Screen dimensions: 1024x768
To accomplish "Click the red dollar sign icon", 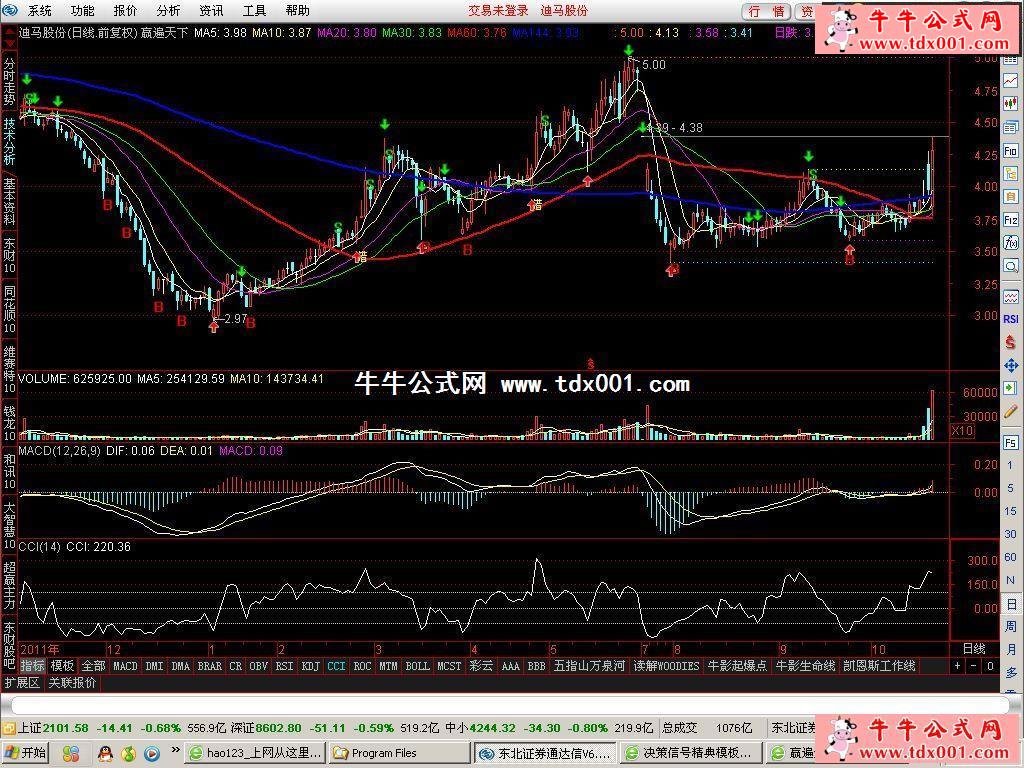I will pos(1011,343).
